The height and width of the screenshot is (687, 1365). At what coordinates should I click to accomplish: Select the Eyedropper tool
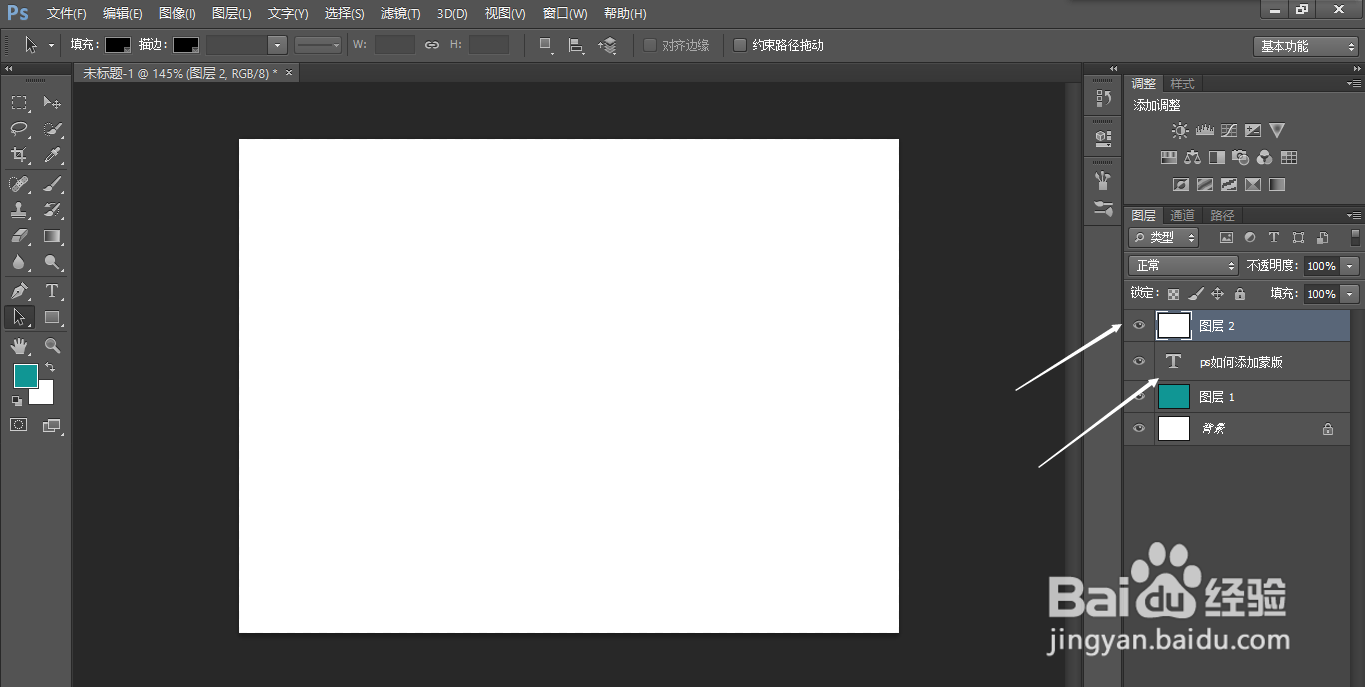(x=52, y=155)
